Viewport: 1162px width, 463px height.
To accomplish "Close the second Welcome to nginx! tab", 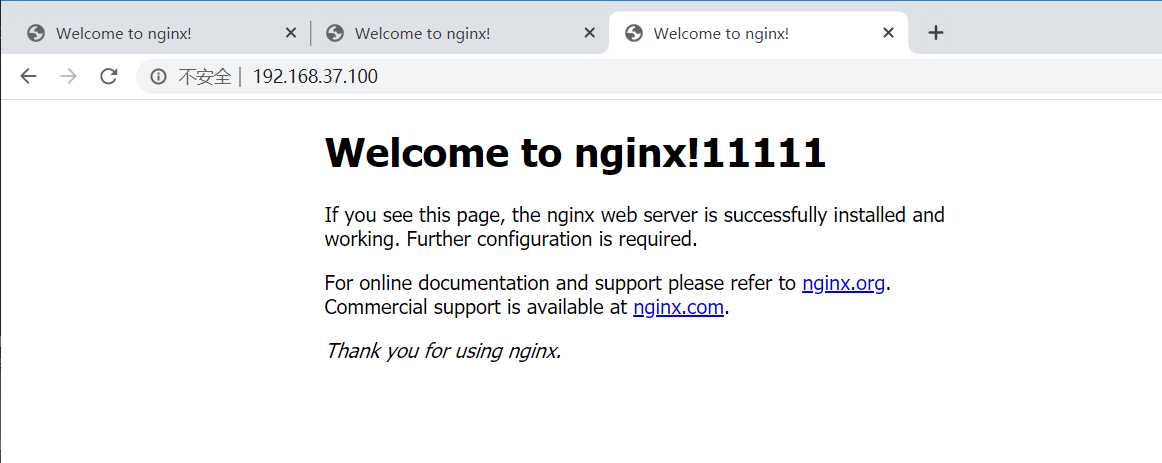I will (x=590, y=33).
